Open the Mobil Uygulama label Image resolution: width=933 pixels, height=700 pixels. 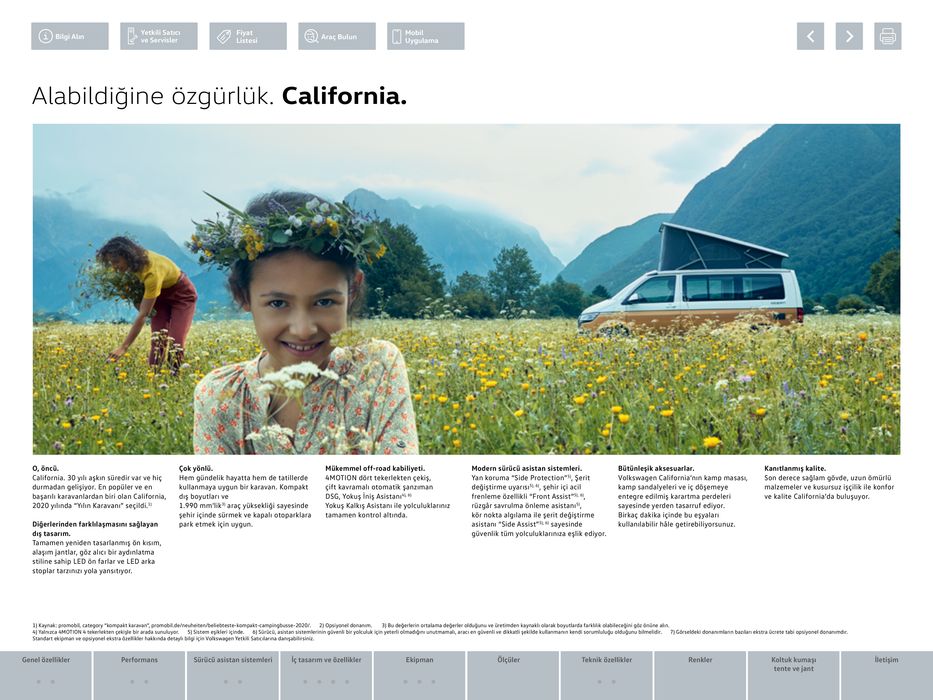[421, 36]
